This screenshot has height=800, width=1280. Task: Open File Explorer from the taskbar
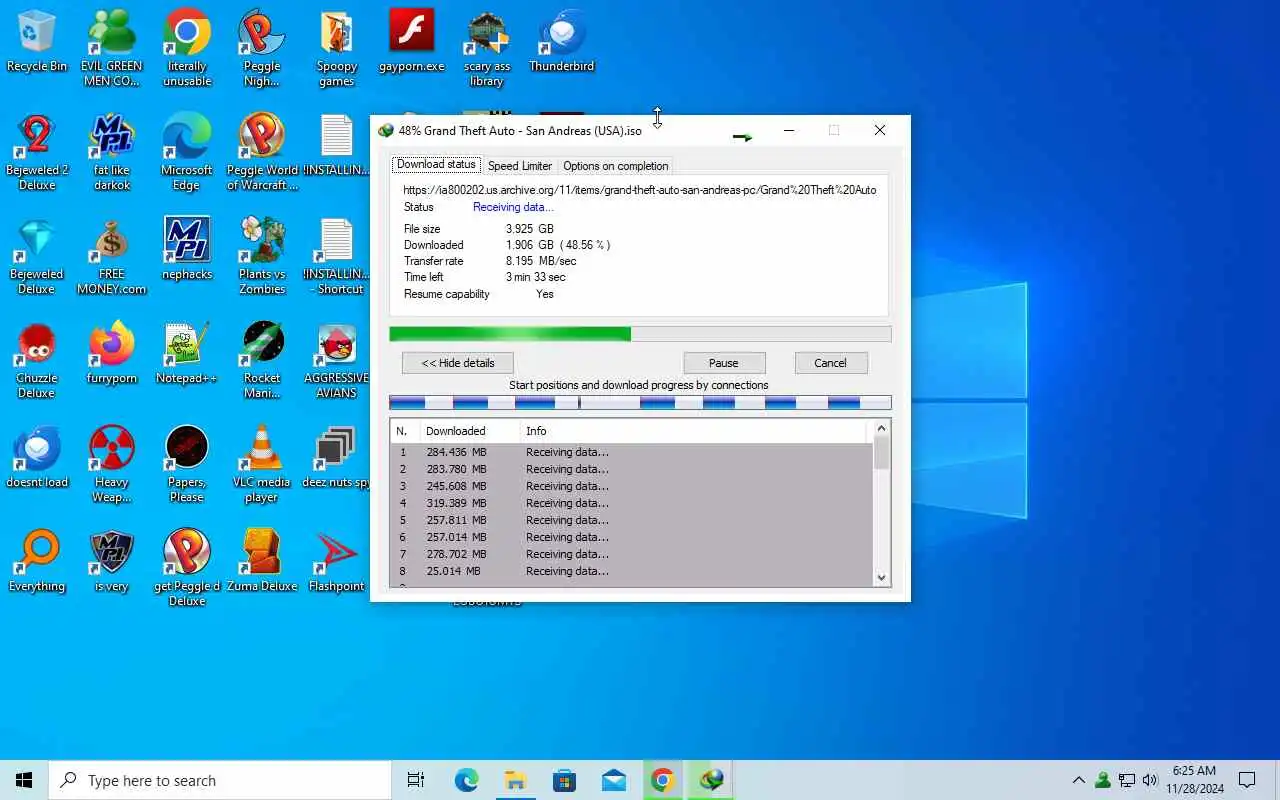point(515,780)
